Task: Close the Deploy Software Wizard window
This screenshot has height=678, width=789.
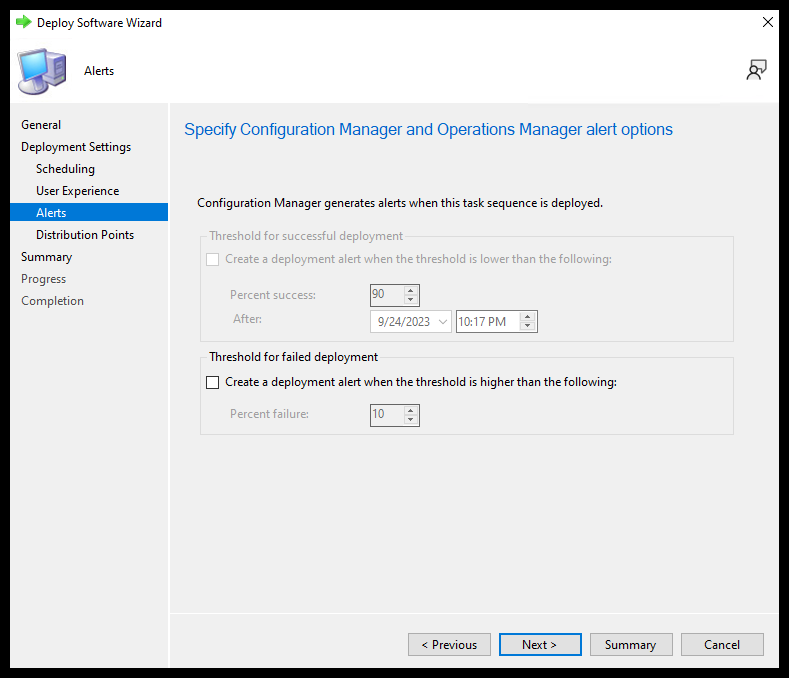Action: pos(767,22)
